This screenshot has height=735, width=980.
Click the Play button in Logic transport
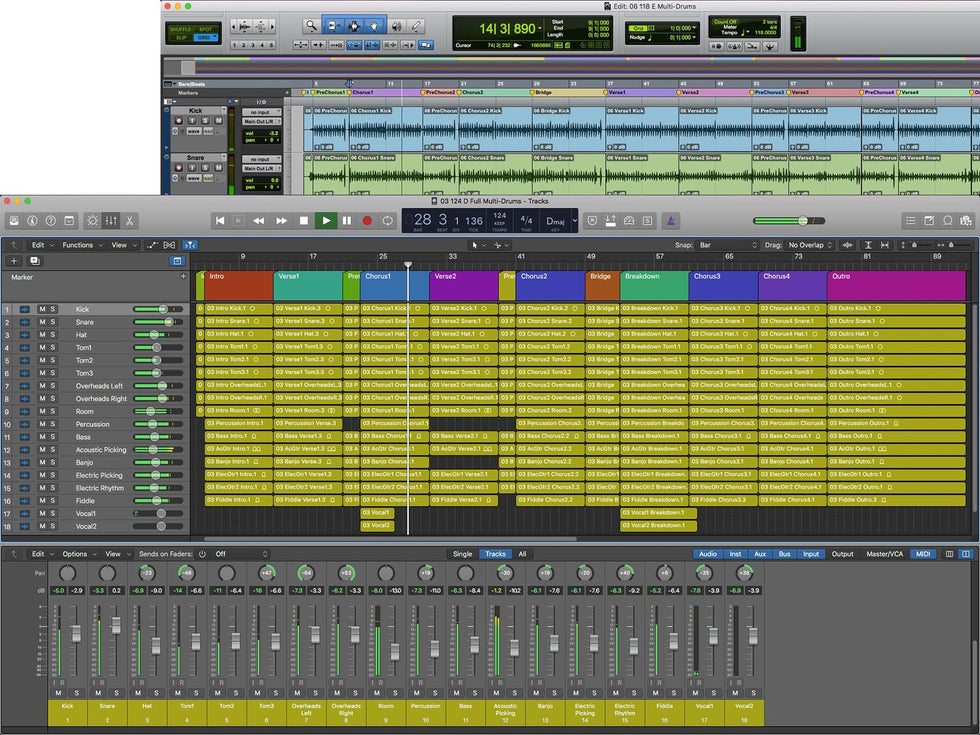point(325,220)
